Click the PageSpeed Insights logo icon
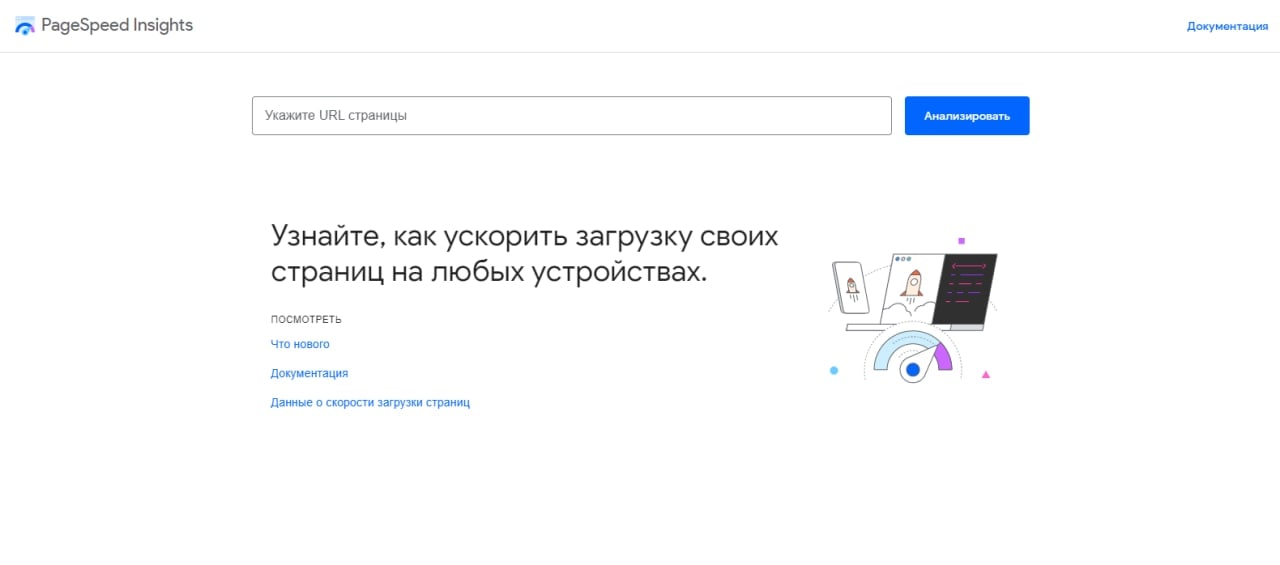Screen dimensions: 1280x565 pos(25,26)
